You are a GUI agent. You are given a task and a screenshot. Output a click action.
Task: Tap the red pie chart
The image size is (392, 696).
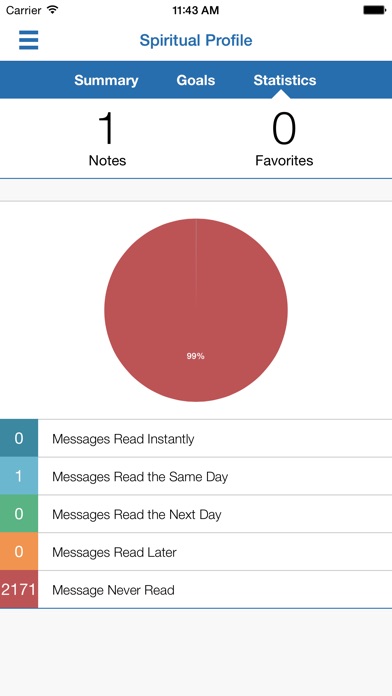[x=196, y=310]
